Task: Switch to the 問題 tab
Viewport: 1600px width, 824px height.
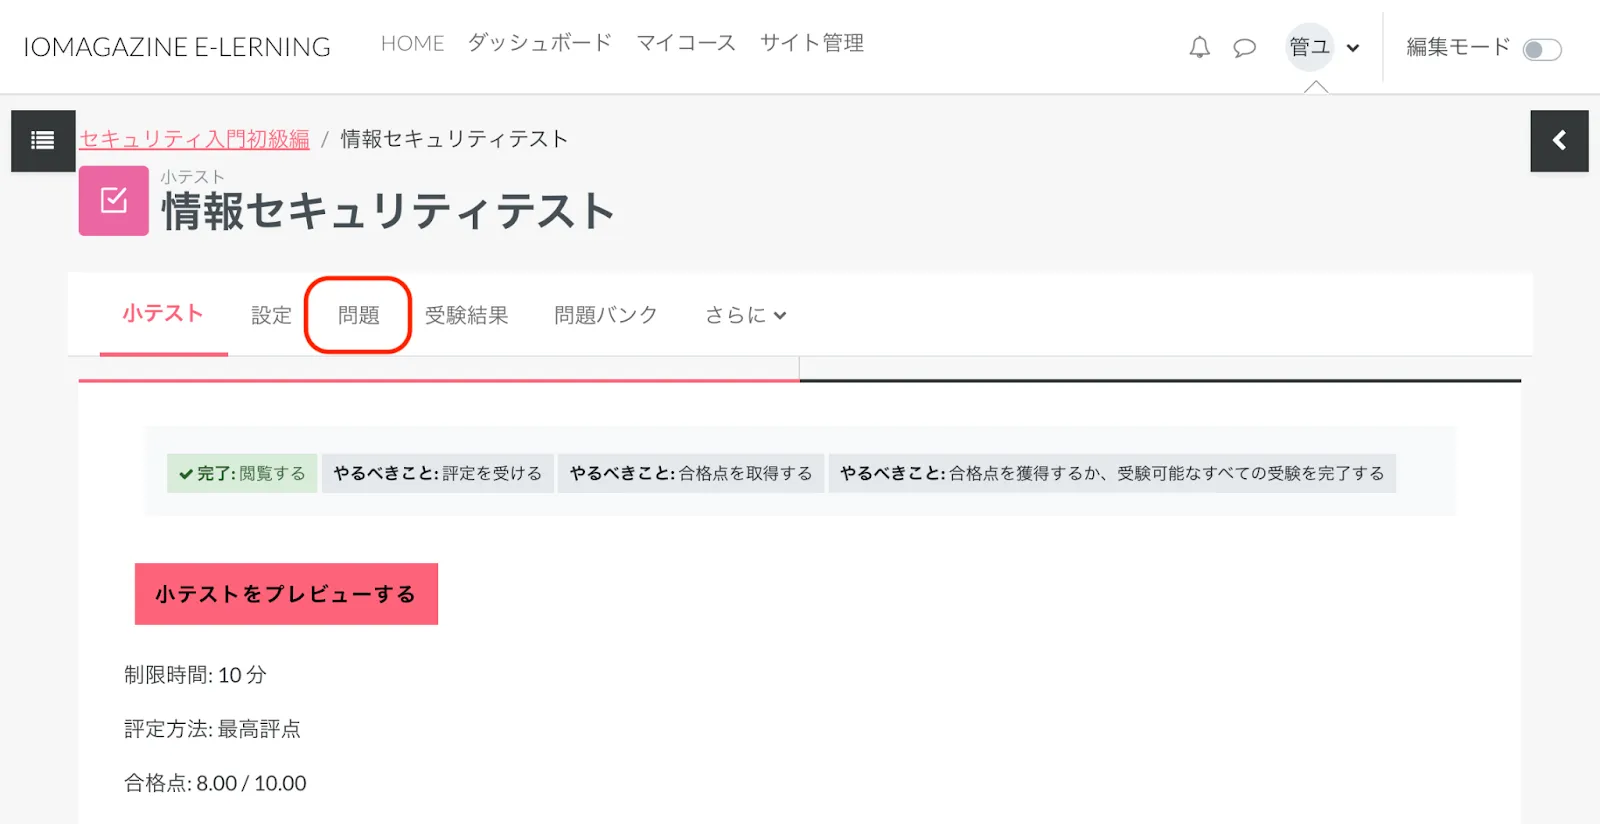Action: (x=358, y=315)
